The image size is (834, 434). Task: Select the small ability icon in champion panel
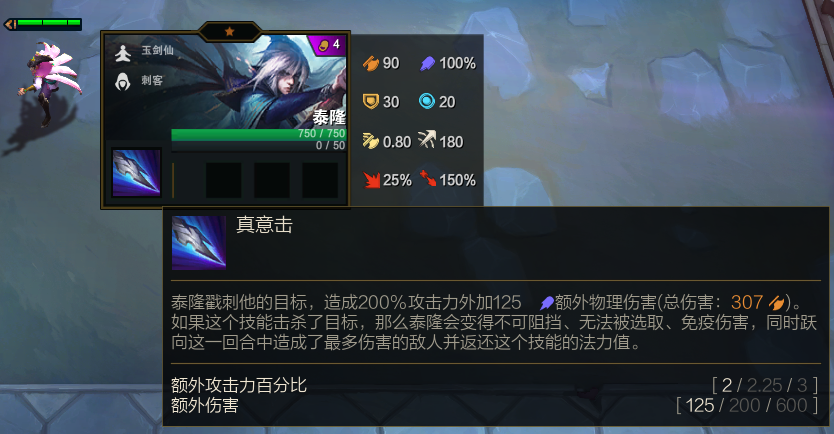point(136,173)
